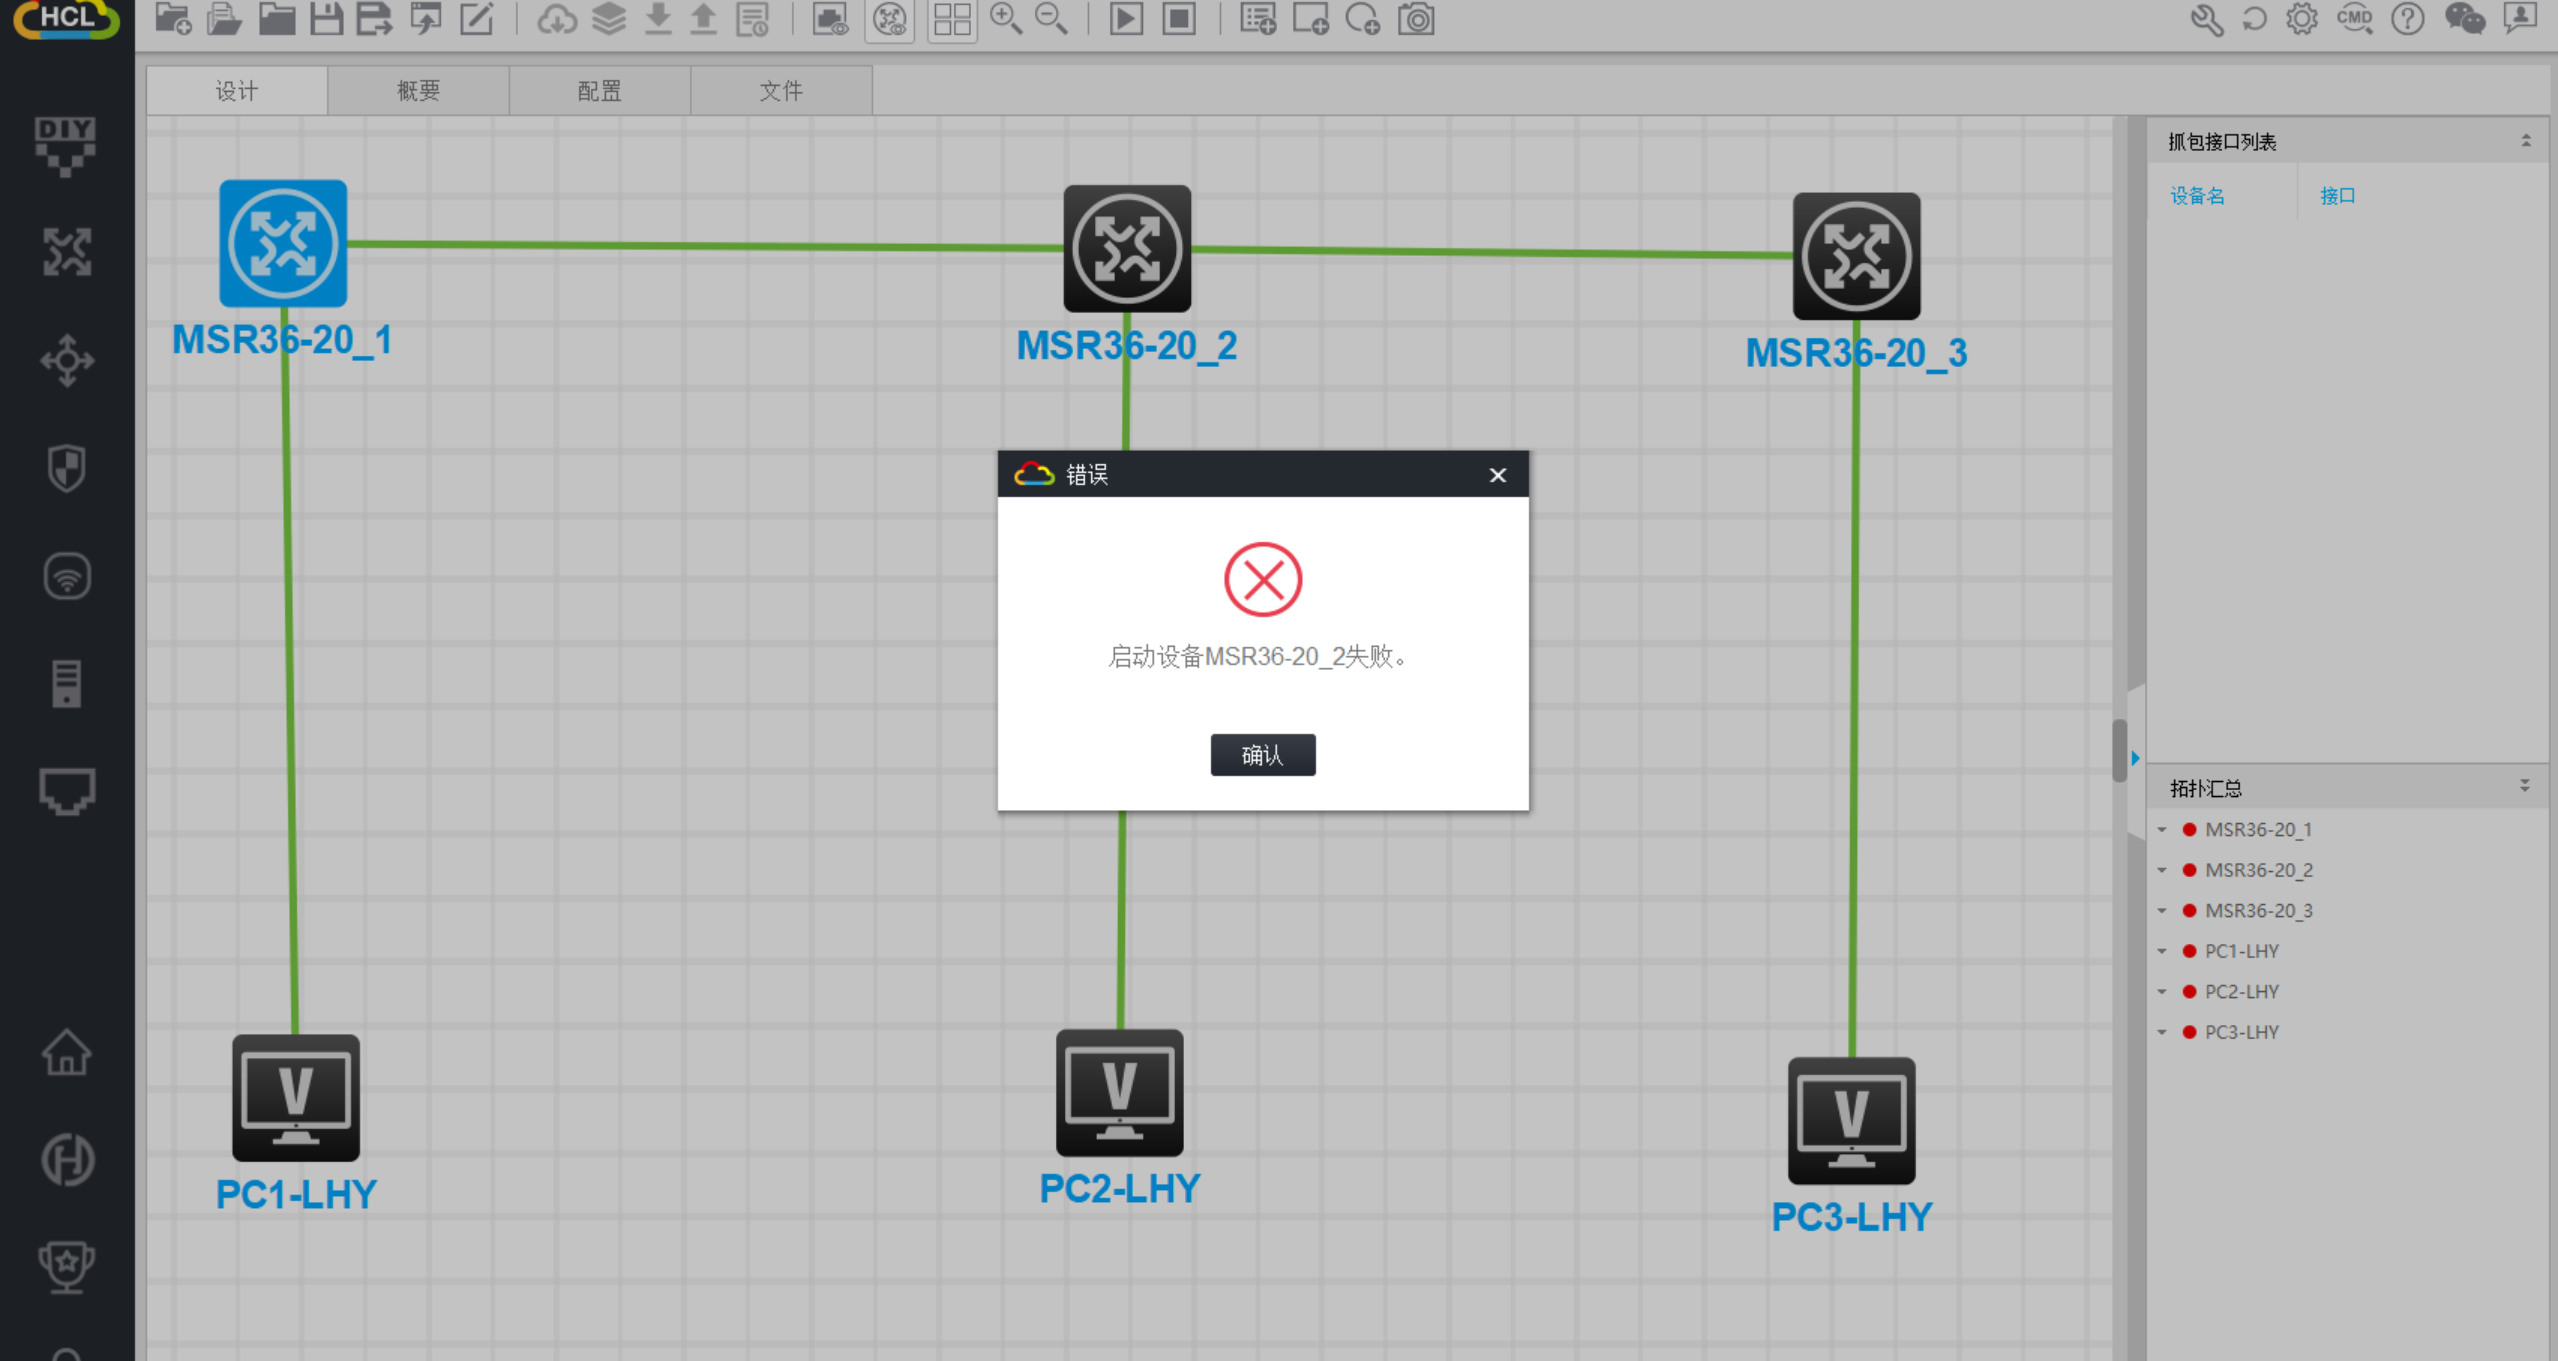Open the router device category in sidebar

pos(67,251)
